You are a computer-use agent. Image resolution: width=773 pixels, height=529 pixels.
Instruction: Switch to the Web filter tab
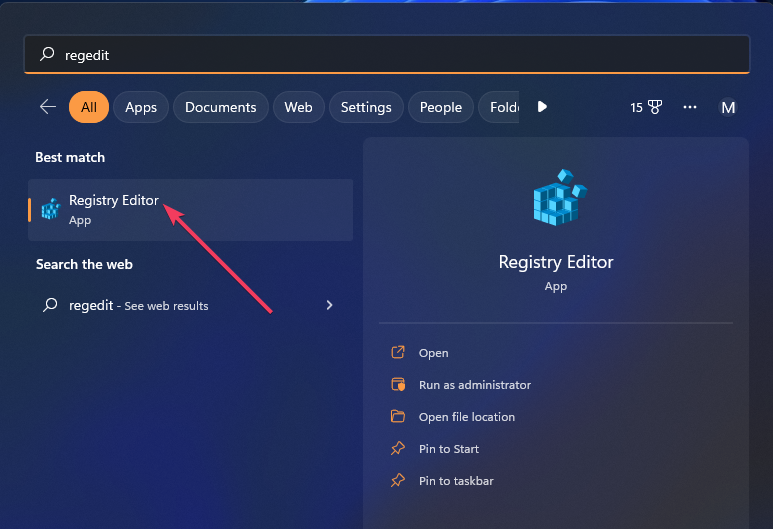tap(298, 107)
